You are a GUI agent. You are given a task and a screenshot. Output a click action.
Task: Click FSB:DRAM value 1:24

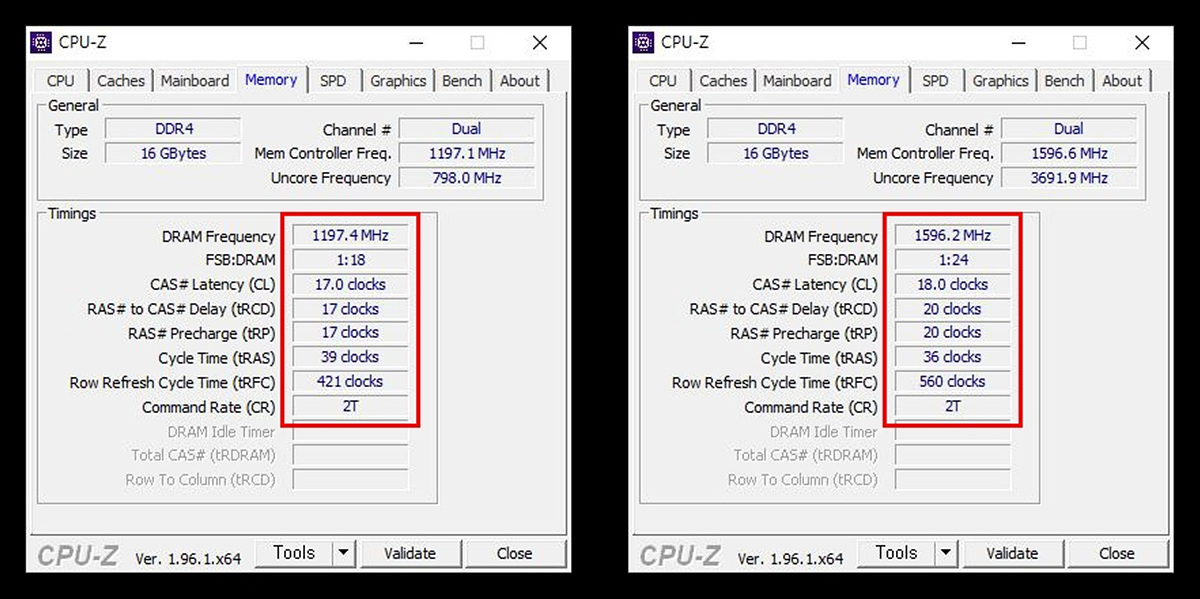pyautogui.click(x=952, y=260)
